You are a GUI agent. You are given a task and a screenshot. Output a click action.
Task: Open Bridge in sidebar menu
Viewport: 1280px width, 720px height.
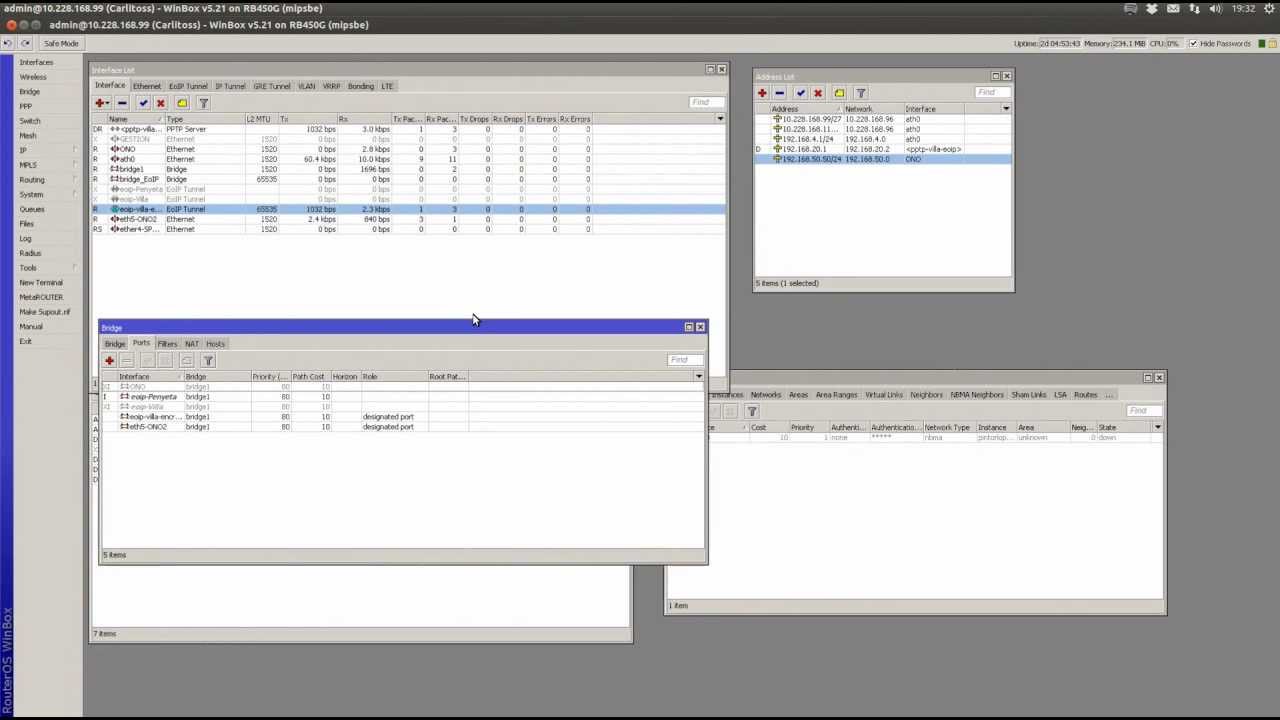coord(29,92)
